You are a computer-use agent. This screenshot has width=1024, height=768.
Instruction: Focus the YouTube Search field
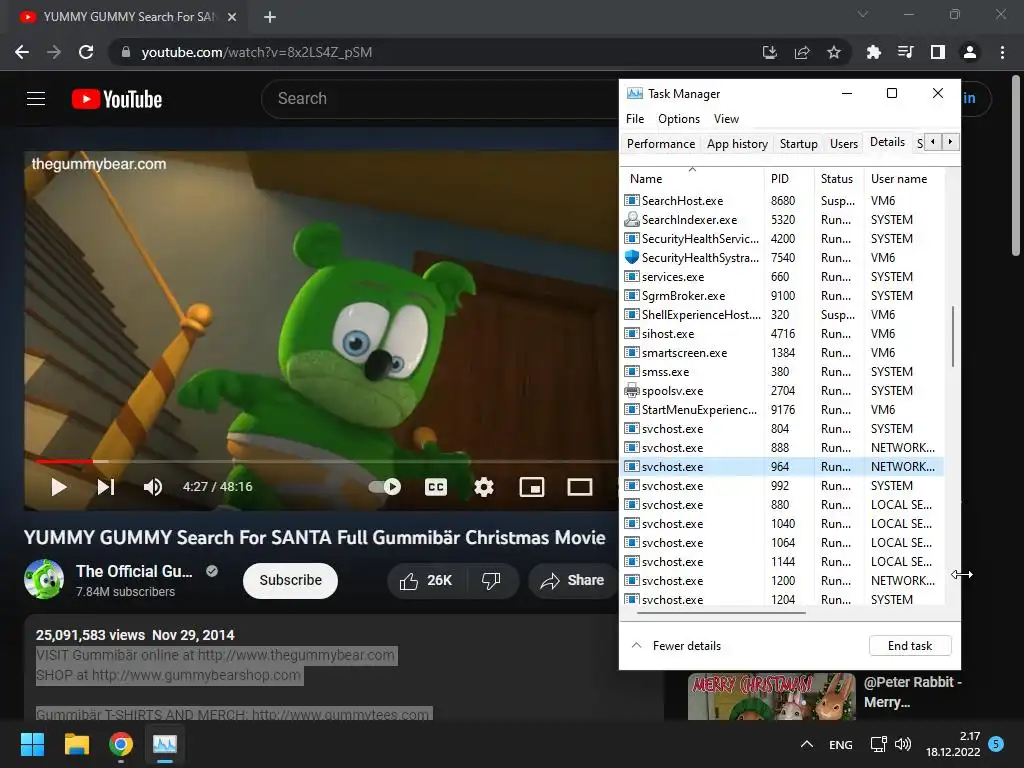click(440, 99)
